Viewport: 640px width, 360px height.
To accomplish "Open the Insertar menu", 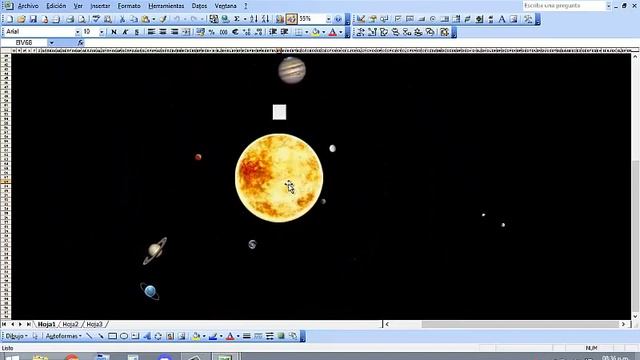I will pyautogui.click(x=100, y=6).
